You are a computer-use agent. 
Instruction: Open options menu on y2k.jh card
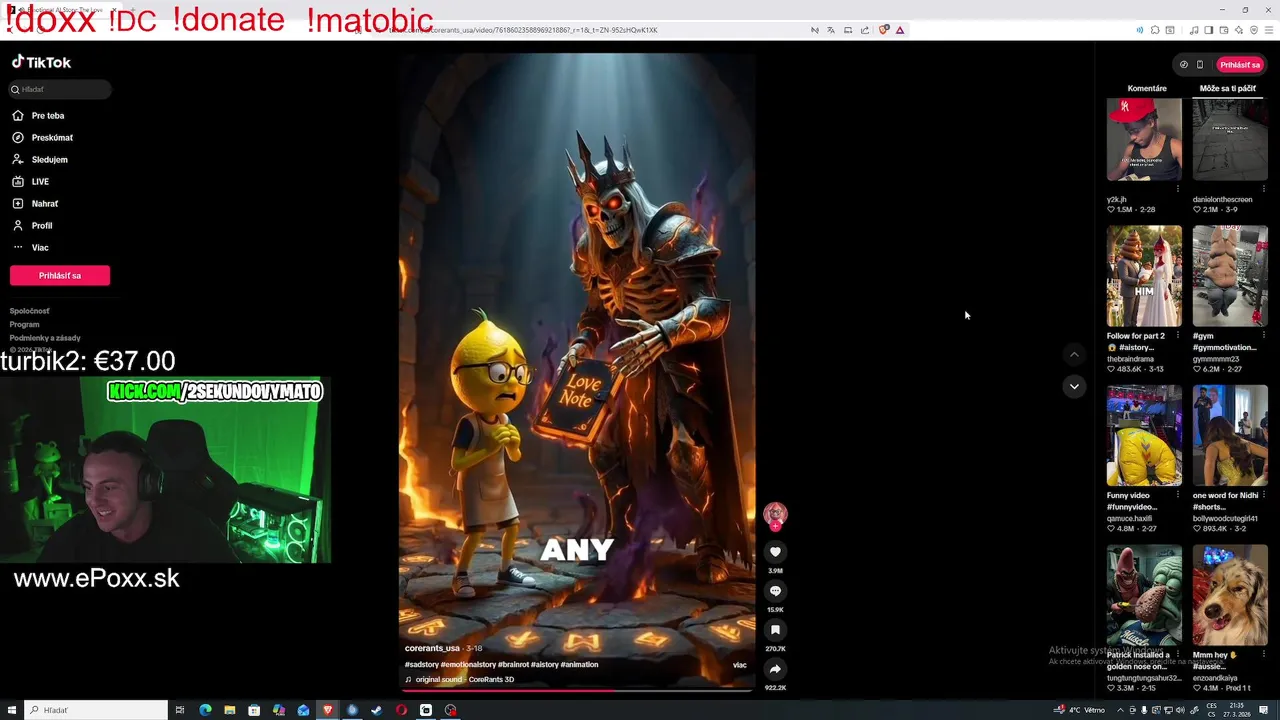(1178, 188)
